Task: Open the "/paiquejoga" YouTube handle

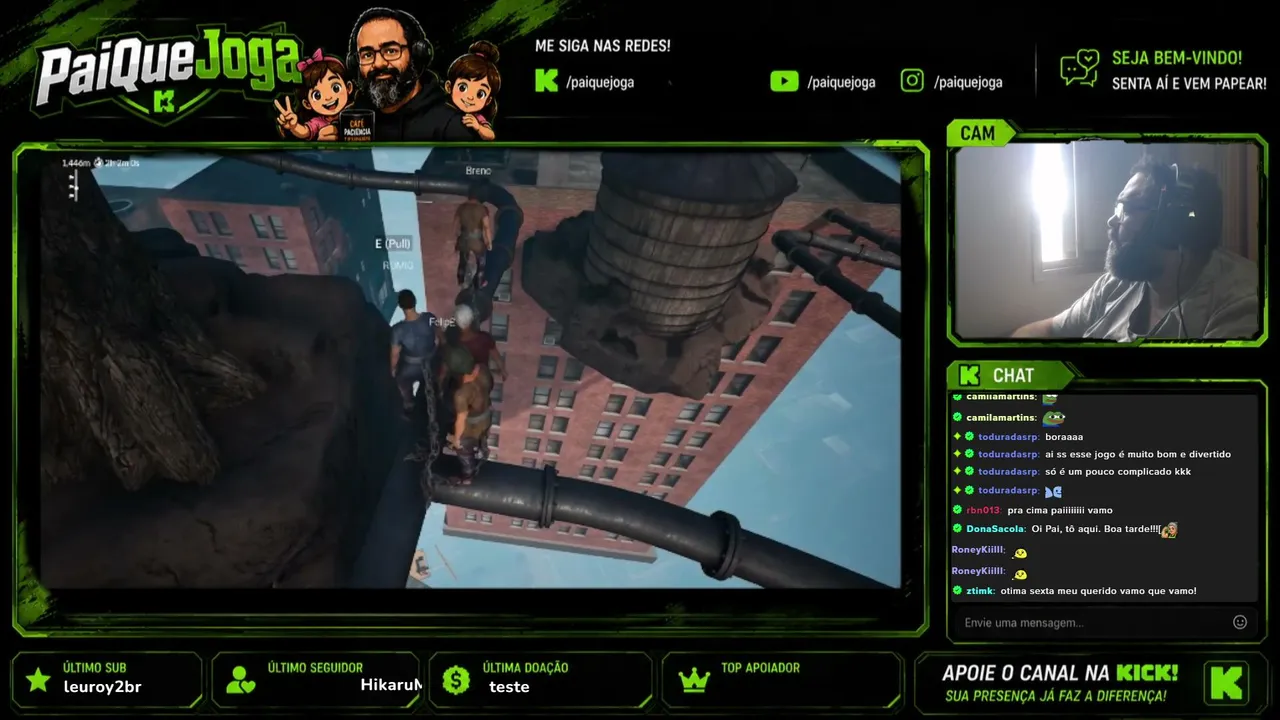Action: tap(841, 82)
